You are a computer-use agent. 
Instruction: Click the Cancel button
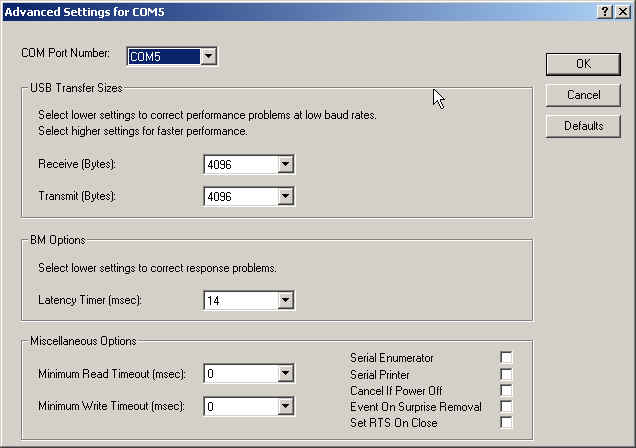tap(583, 95)
